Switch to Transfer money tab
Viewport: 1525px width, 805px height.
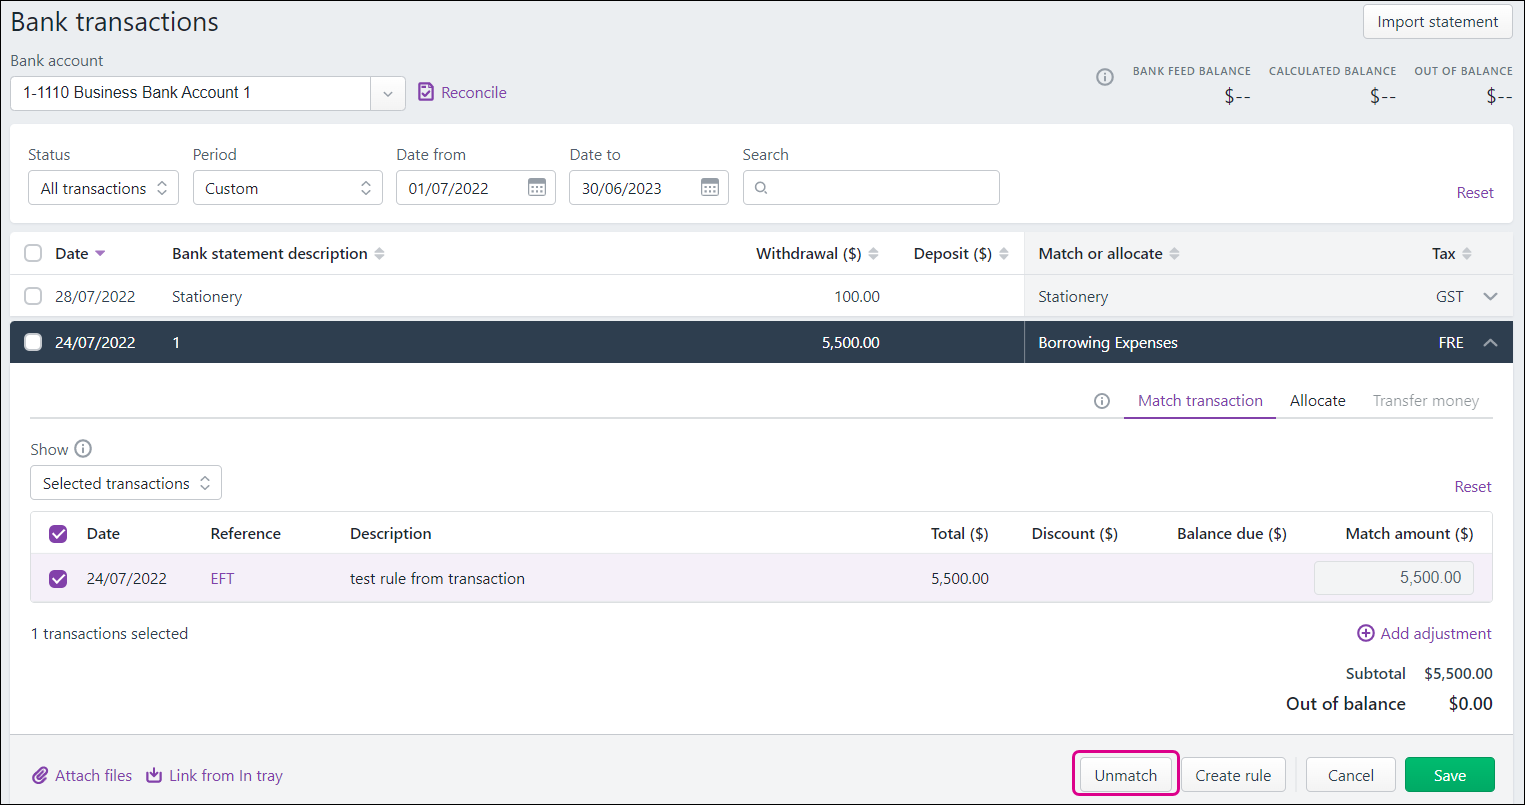(1425, 401)
